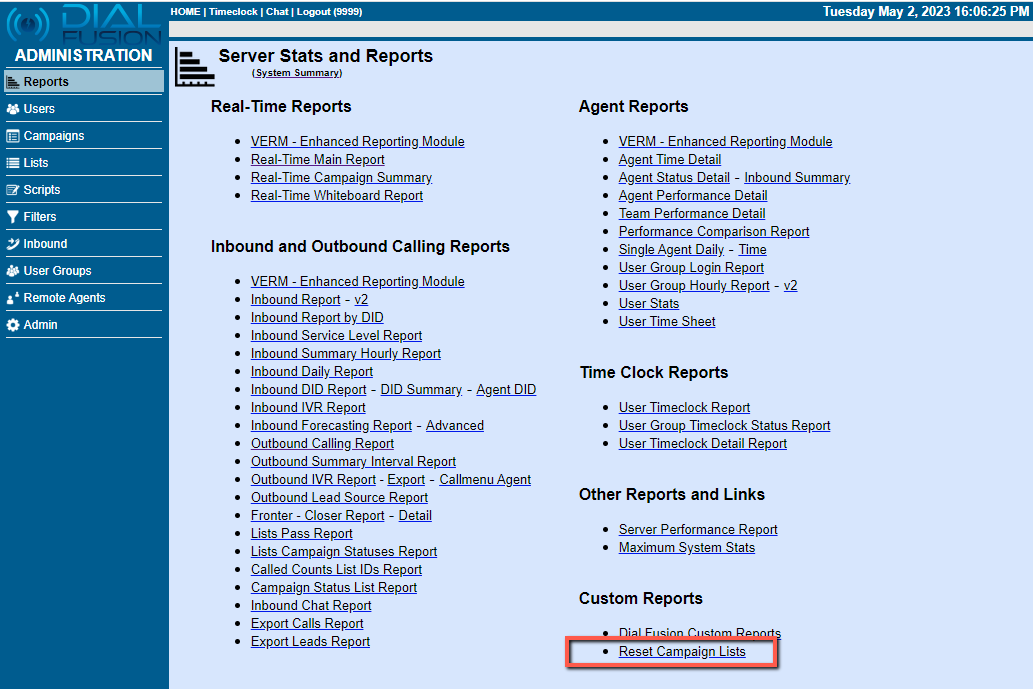Screen dimensions: 1033x689
Task: Click the User Groups icon in sidebar
Action: point(13,271)
